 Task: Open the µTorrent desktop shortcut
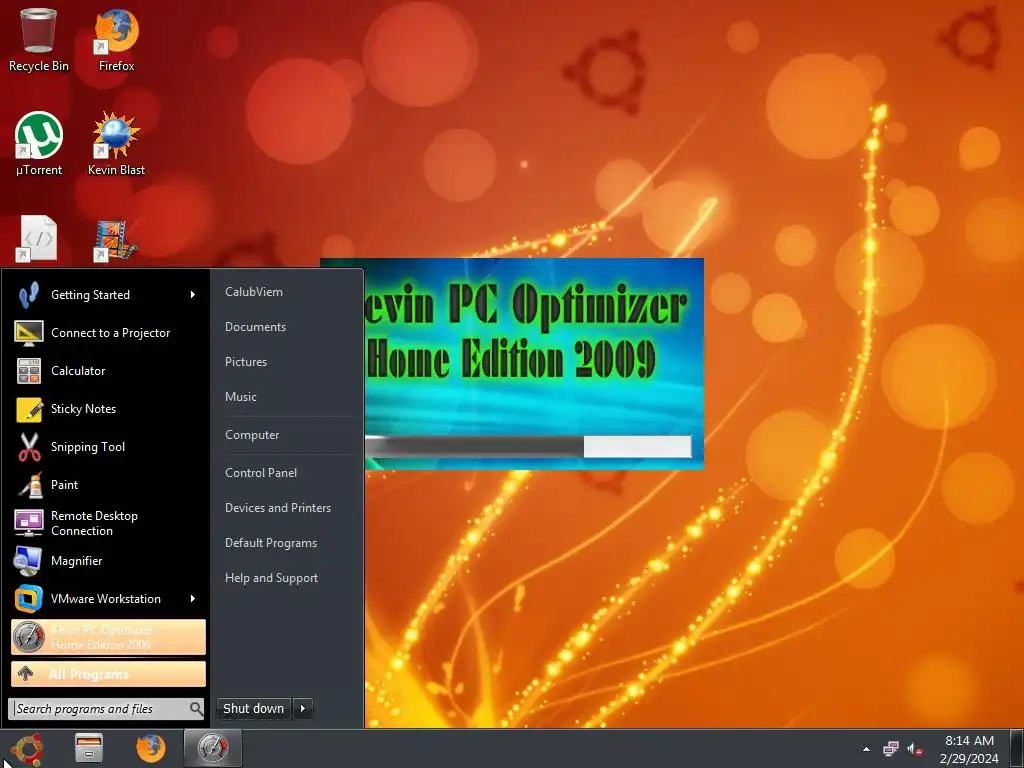click(39, 144)
